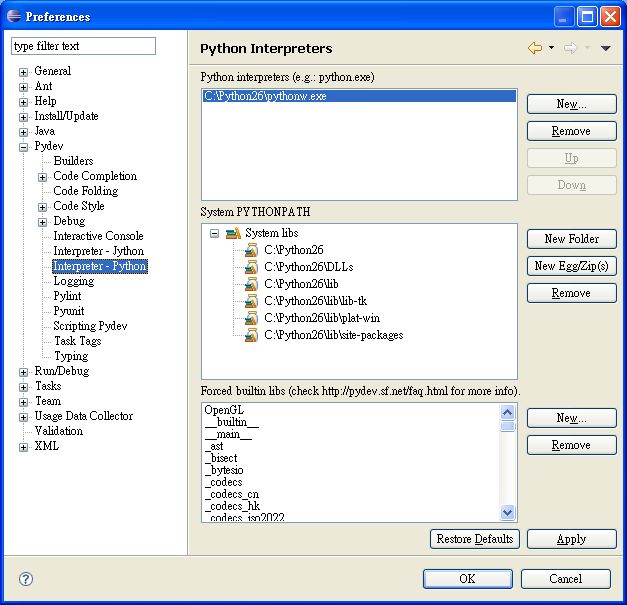Select C:\Python26\pythonw.exe interpreter entry
Image resolution: width=627 pixels, height=605 pixels.
click(x=359, y=96)
